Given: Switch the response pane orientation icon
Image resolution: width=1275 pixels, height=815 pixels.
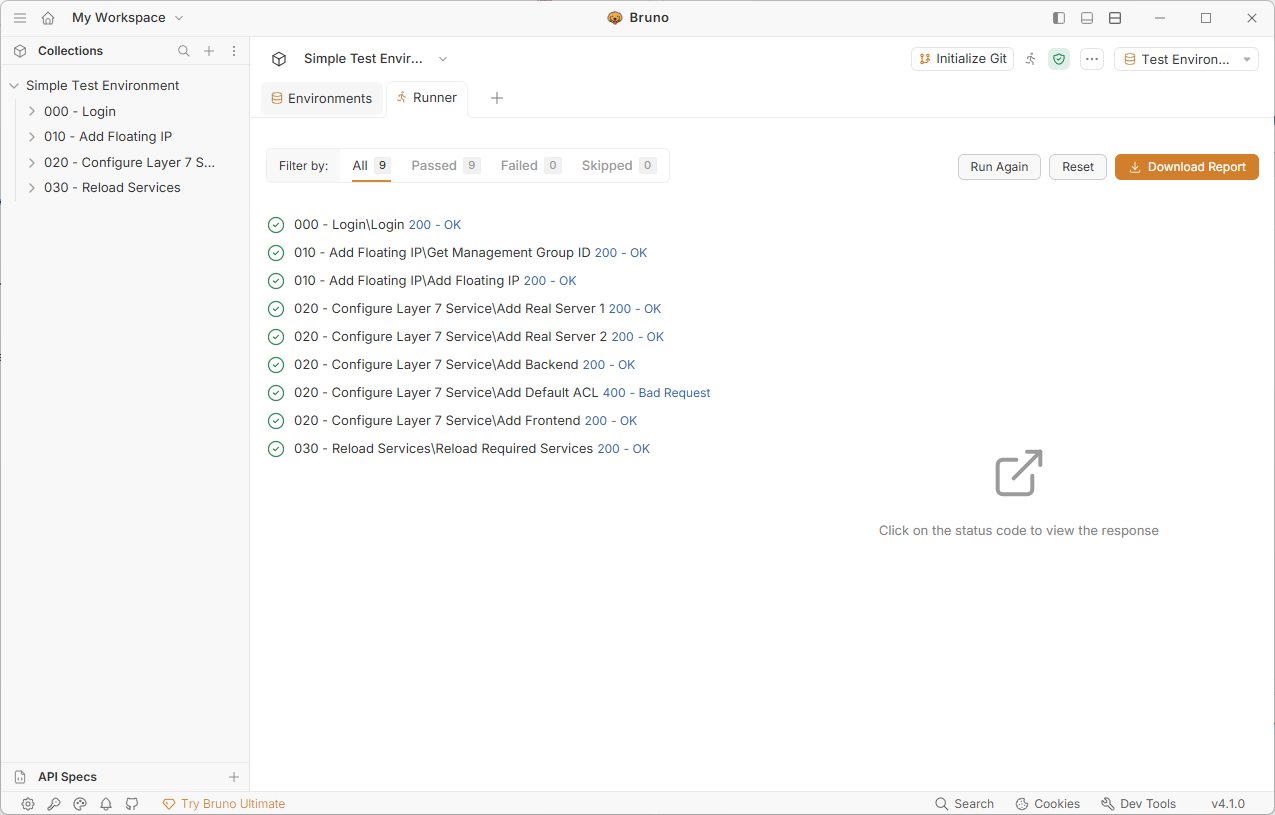Looking at the screenshot, I should point(1115,18).
